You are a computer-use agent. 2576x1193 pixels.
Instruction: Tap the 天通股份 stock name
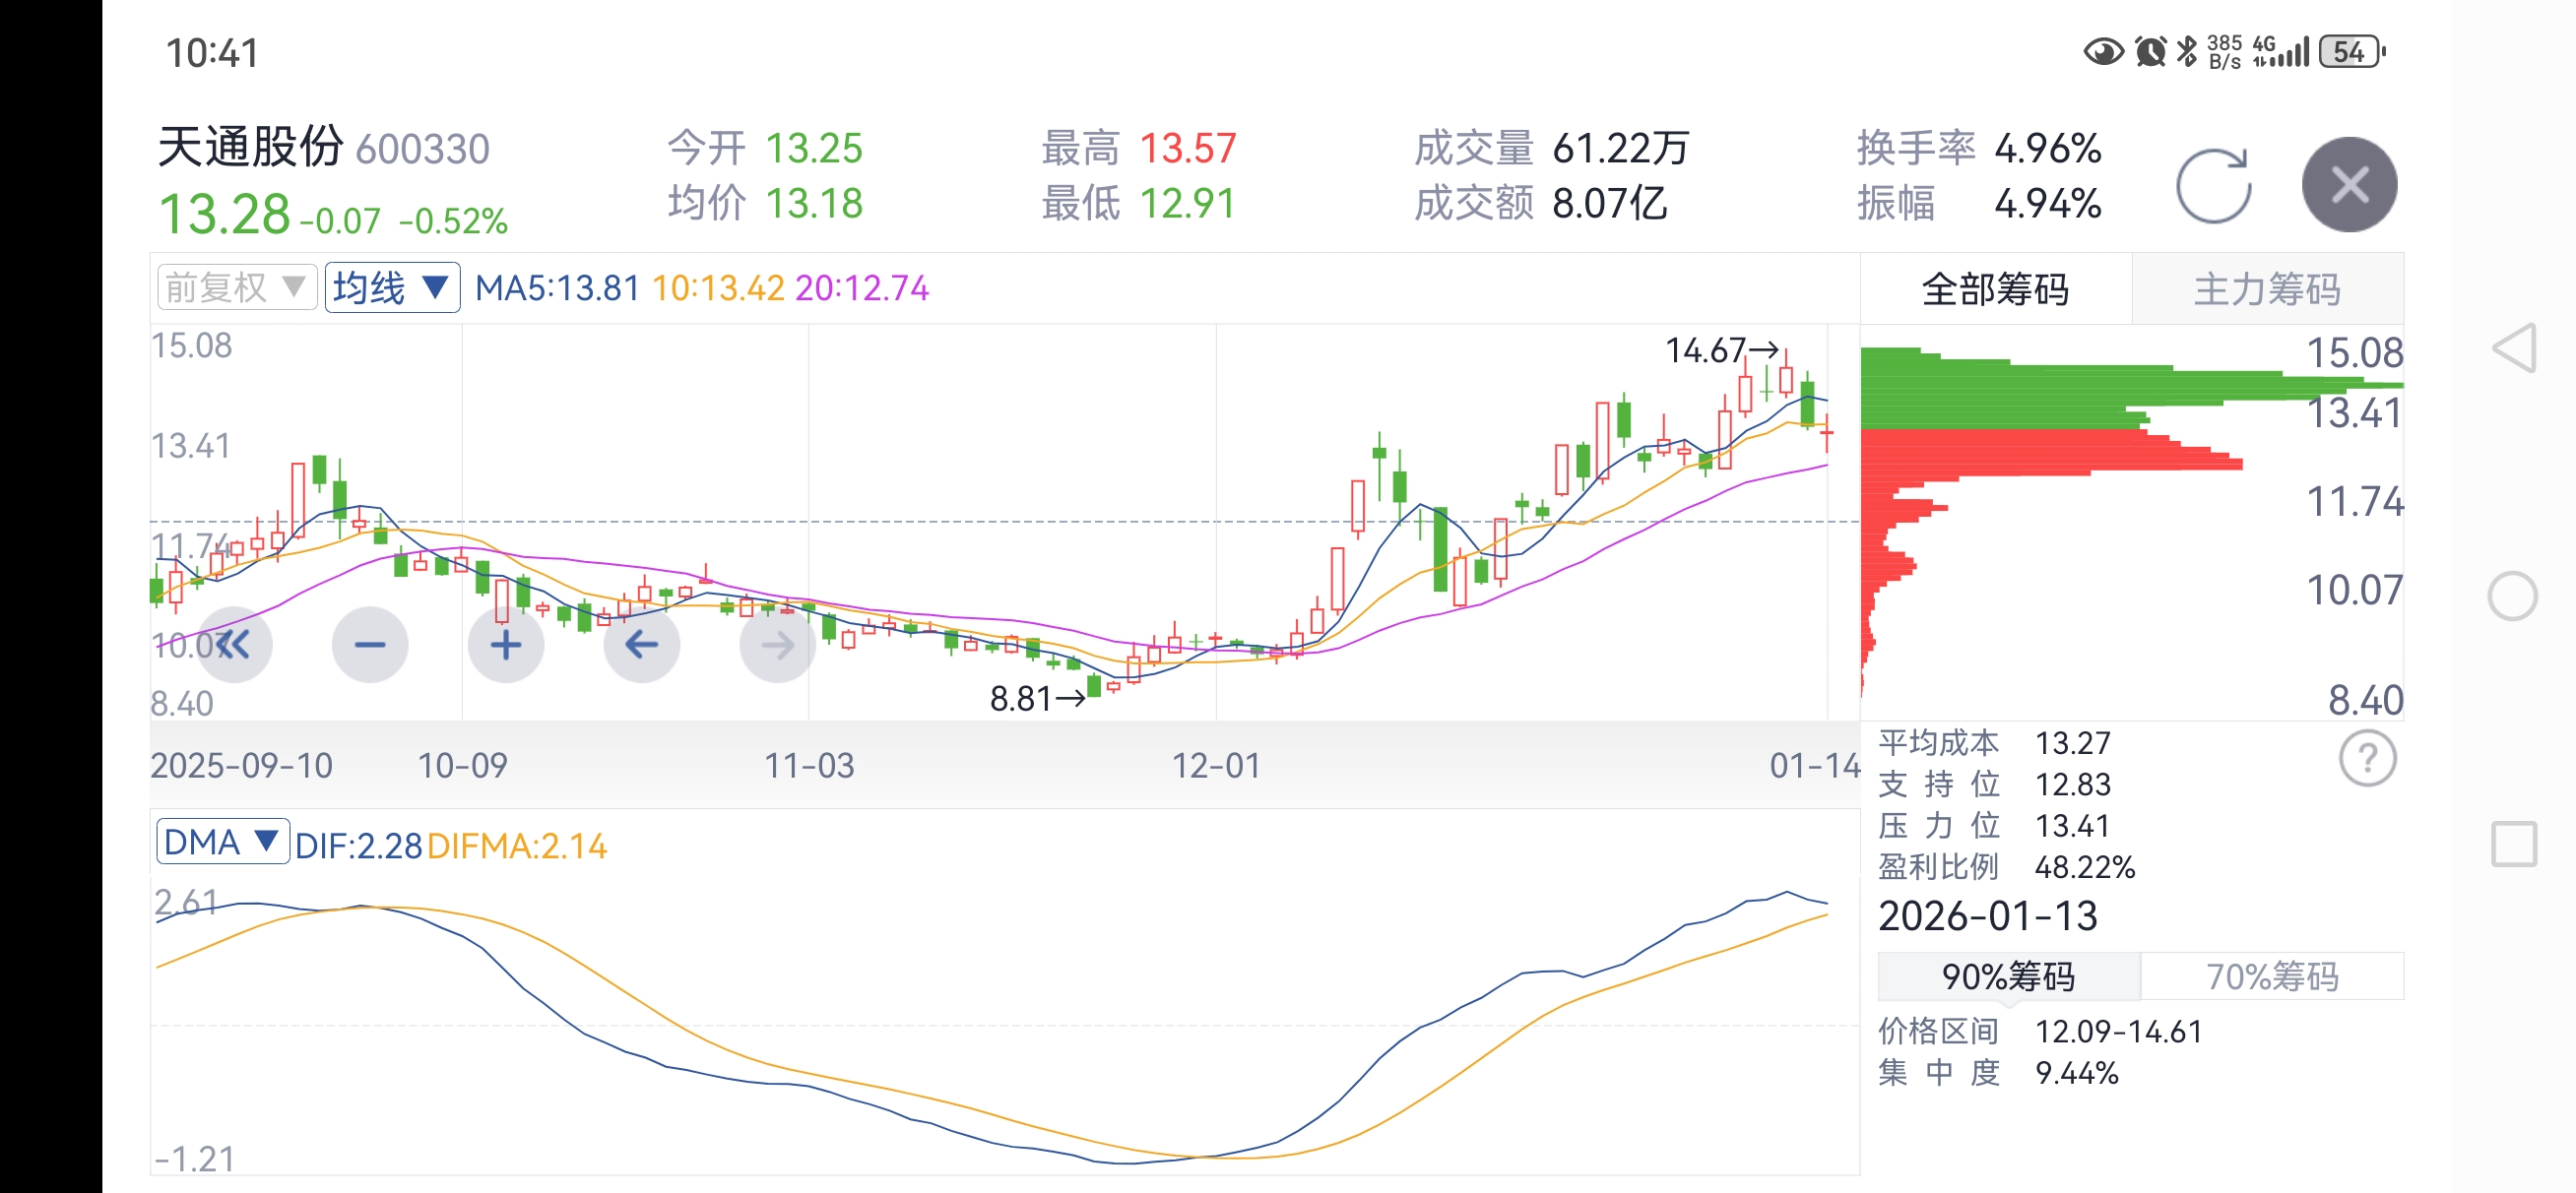point(251,148)
